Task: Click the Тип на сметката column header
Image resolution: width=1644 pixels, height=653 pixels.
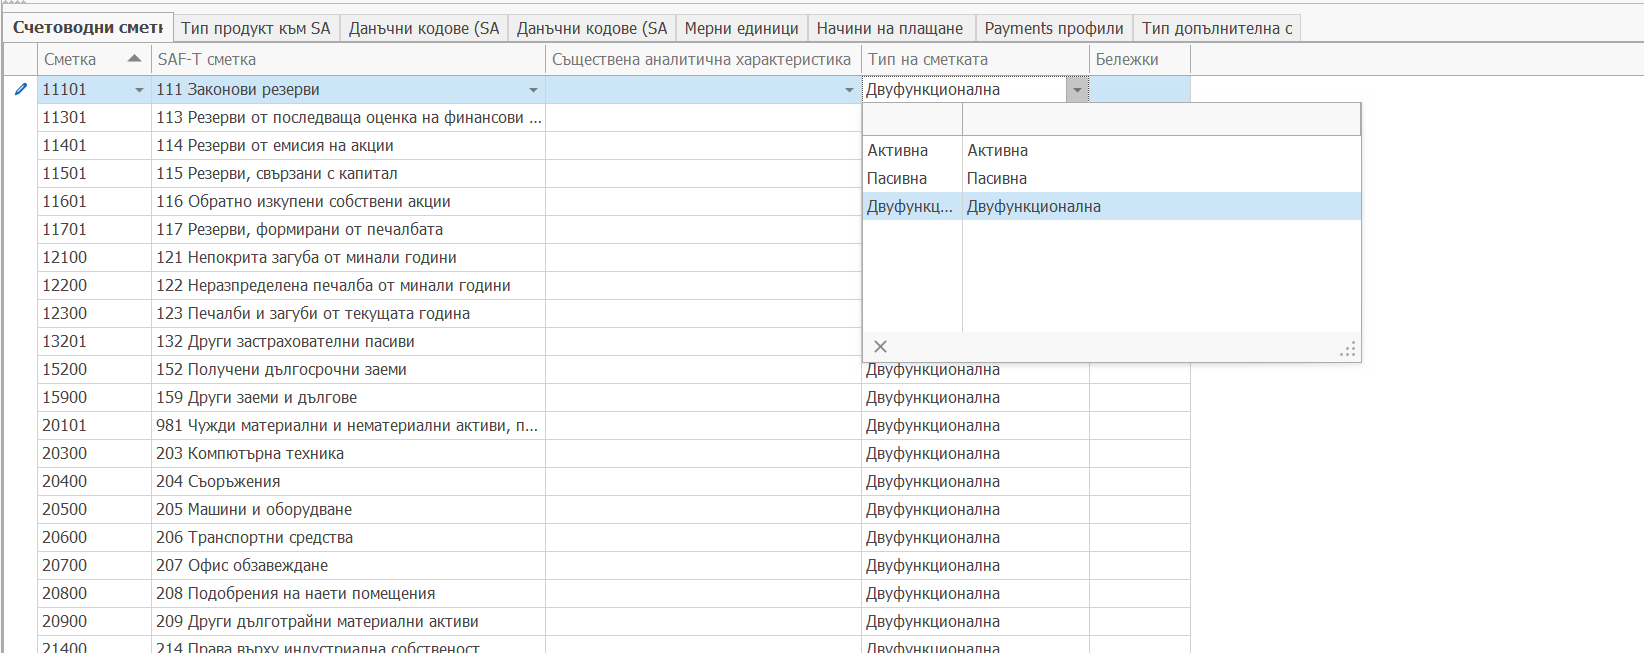Action: point(975,59)
